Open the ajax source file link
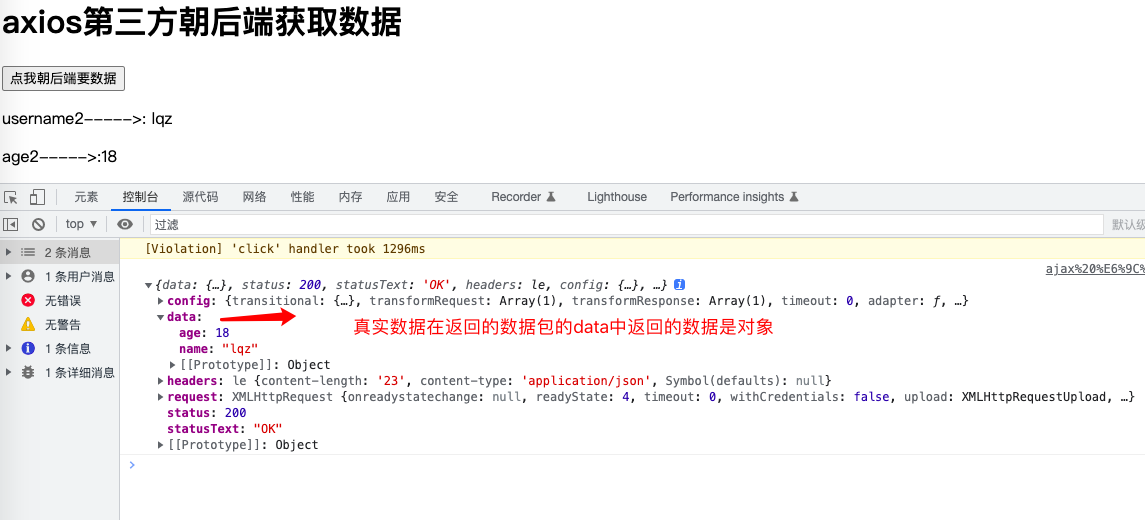 click(1095, 268)
